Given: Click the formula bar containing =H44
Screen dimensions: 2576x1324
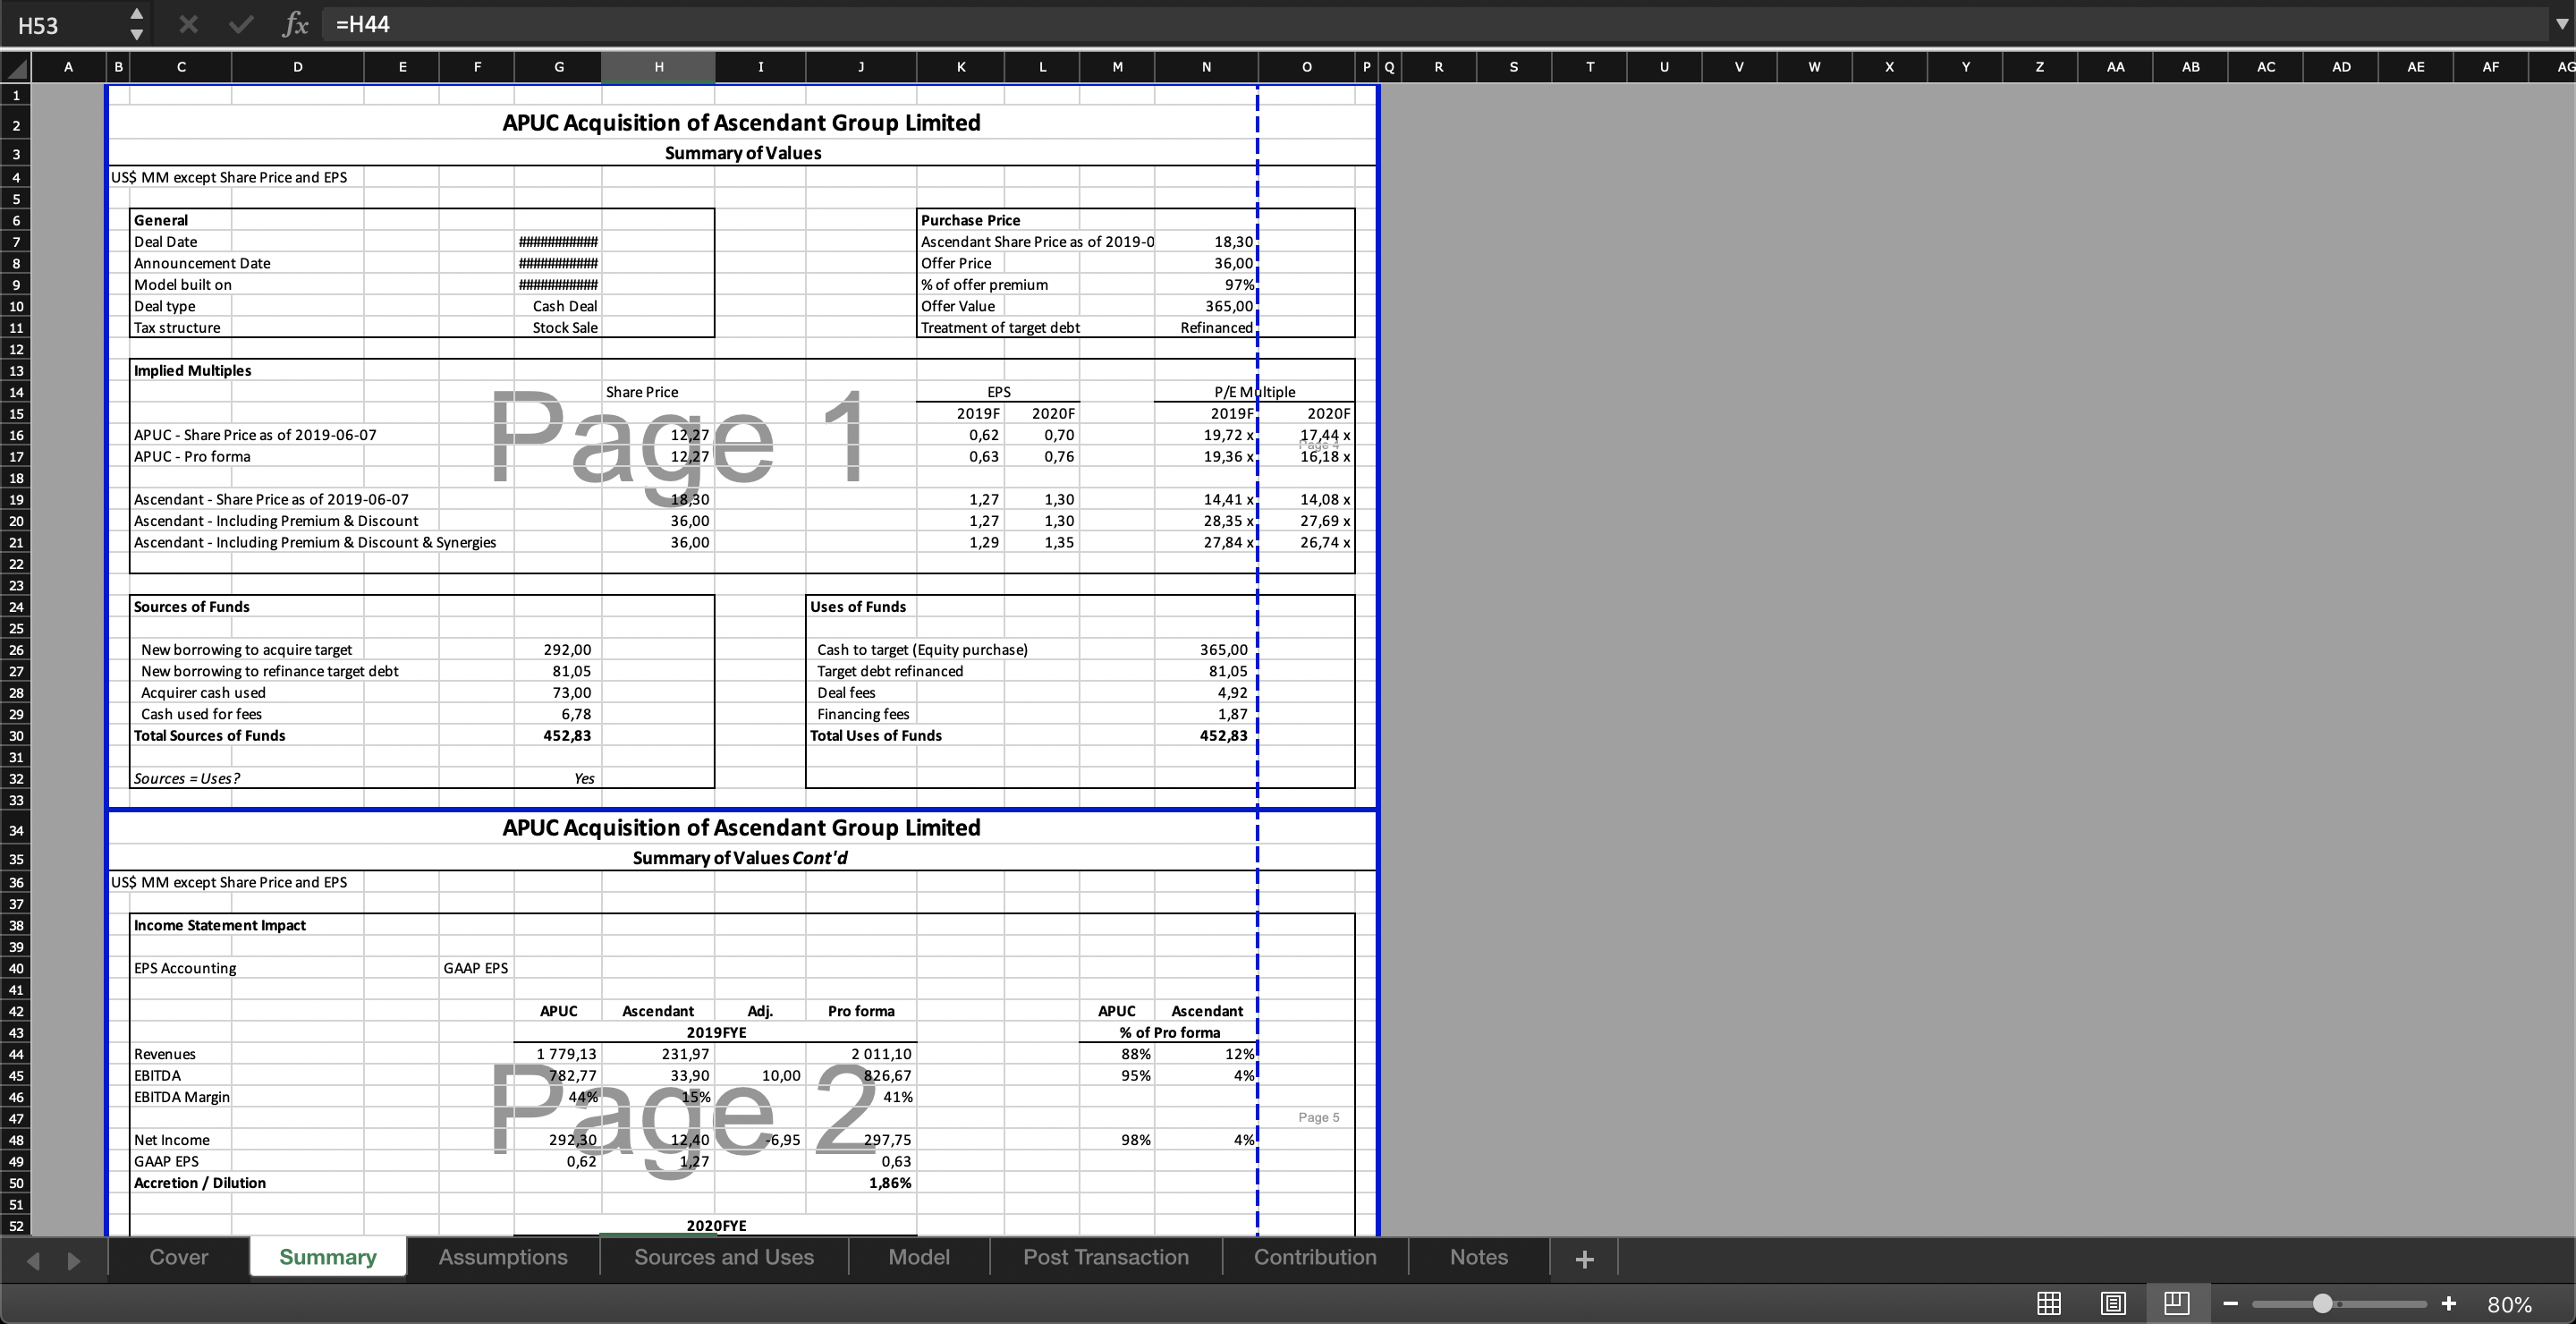Looking at the screenshot, I should (1430, 24).
